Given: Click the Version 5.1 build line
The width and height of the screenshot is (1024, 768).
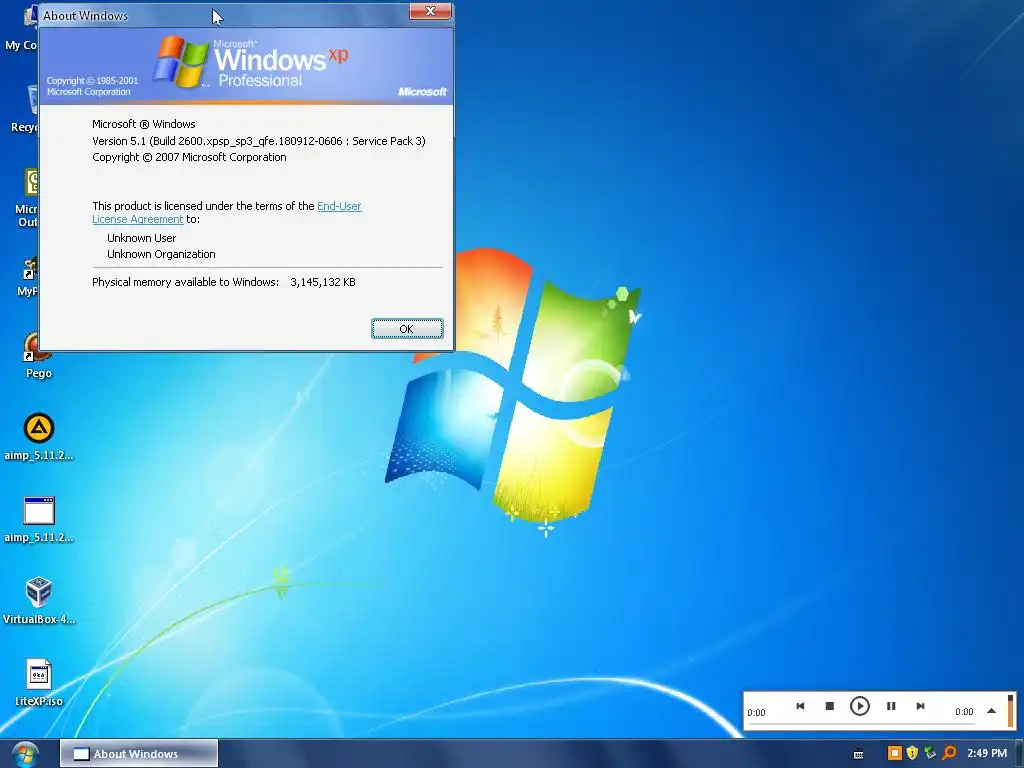Looking at the screenshot, I should pos(259,141).
